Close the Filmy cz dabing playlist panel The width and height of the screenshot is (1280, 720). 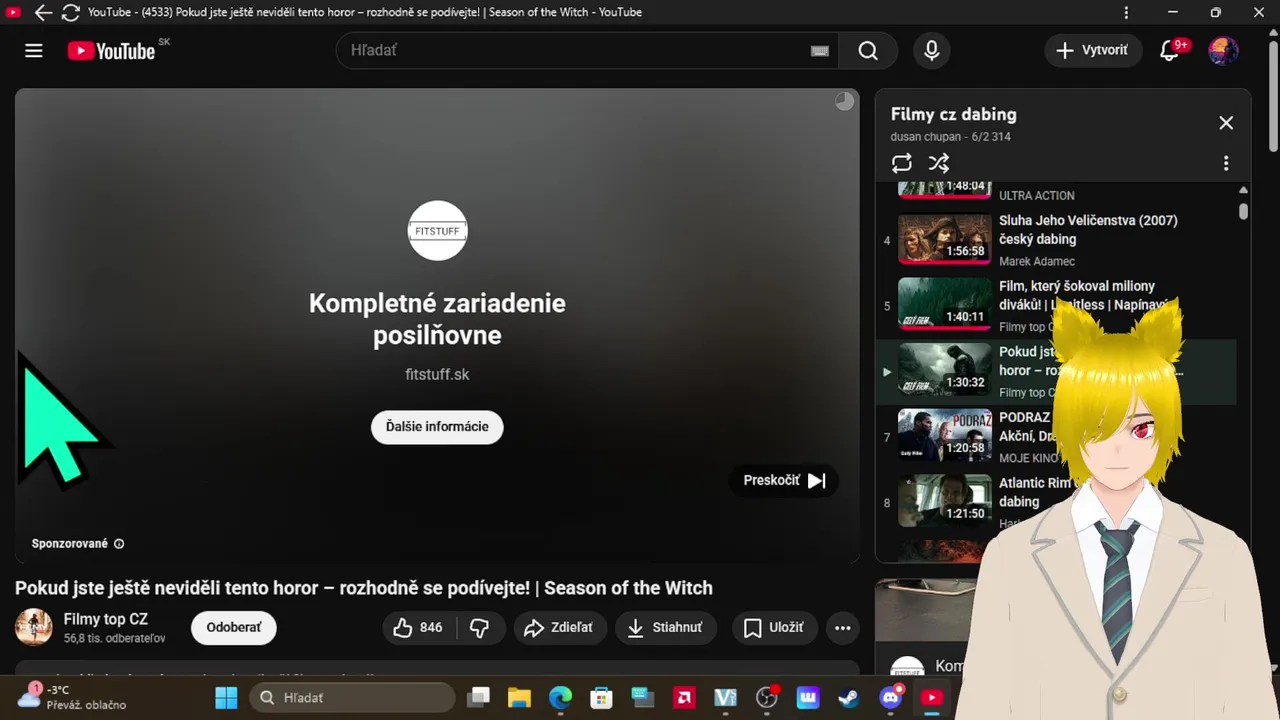coord(1226,123)
